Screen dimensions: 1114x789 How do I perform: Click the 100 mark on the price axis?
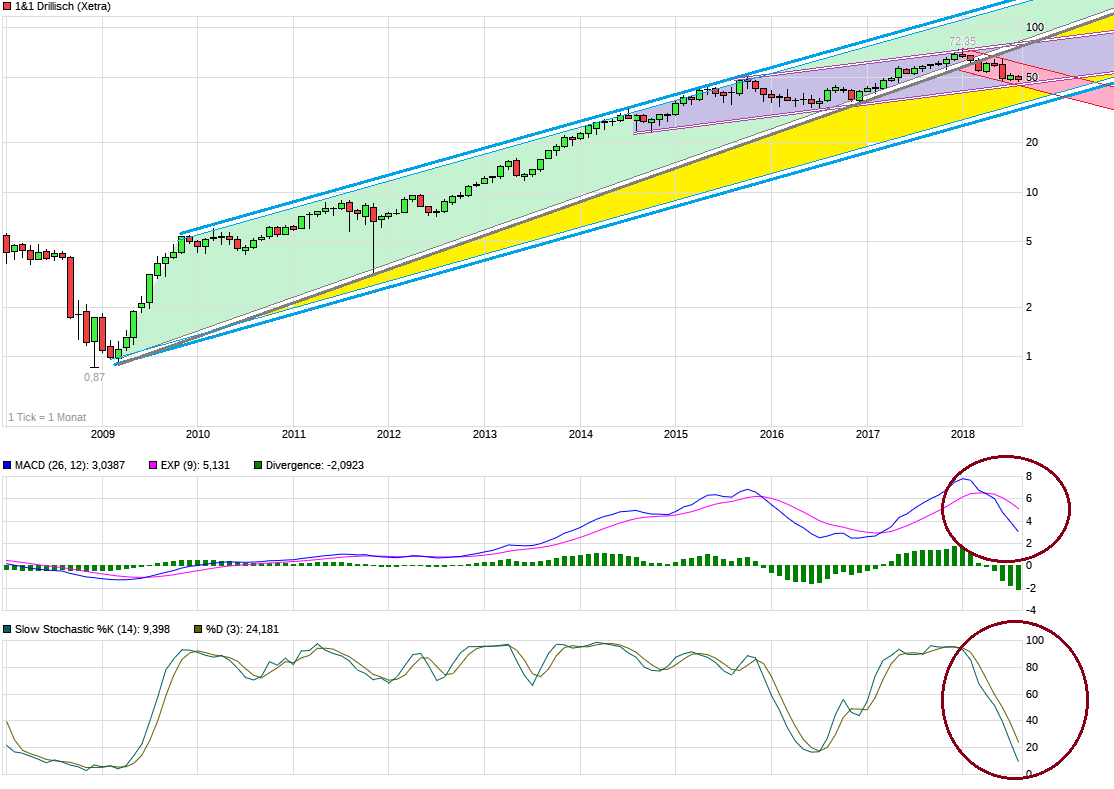point(1035,27)
